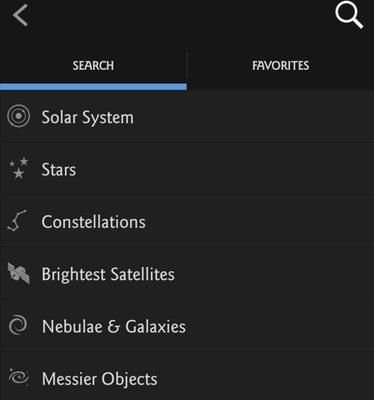Click the blue active indicator under SEARCH

[x=93, y=87]
